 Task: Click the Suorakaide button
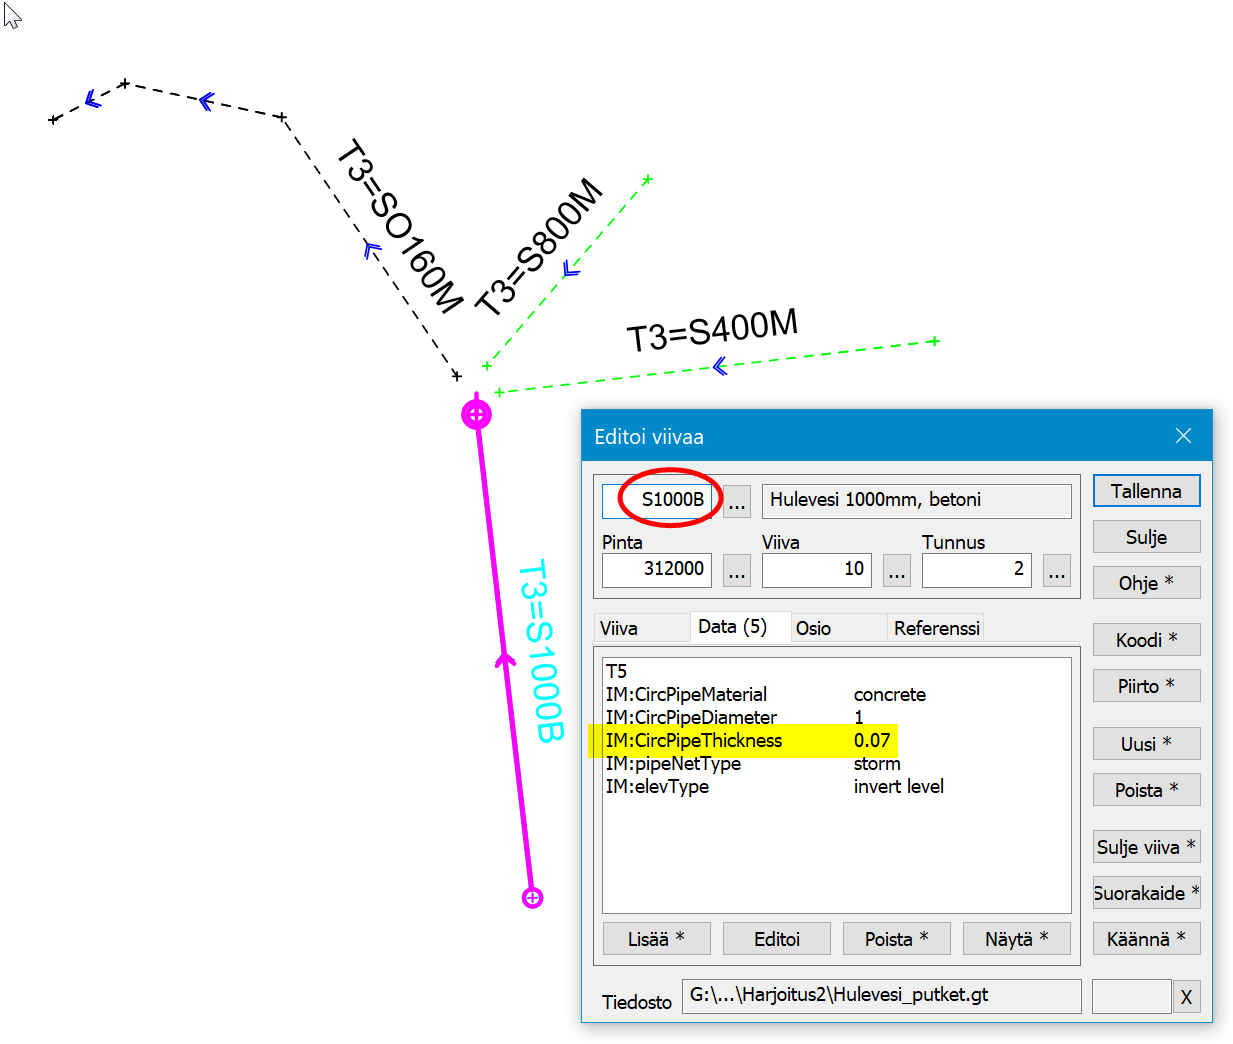[x=1146, y=893]
